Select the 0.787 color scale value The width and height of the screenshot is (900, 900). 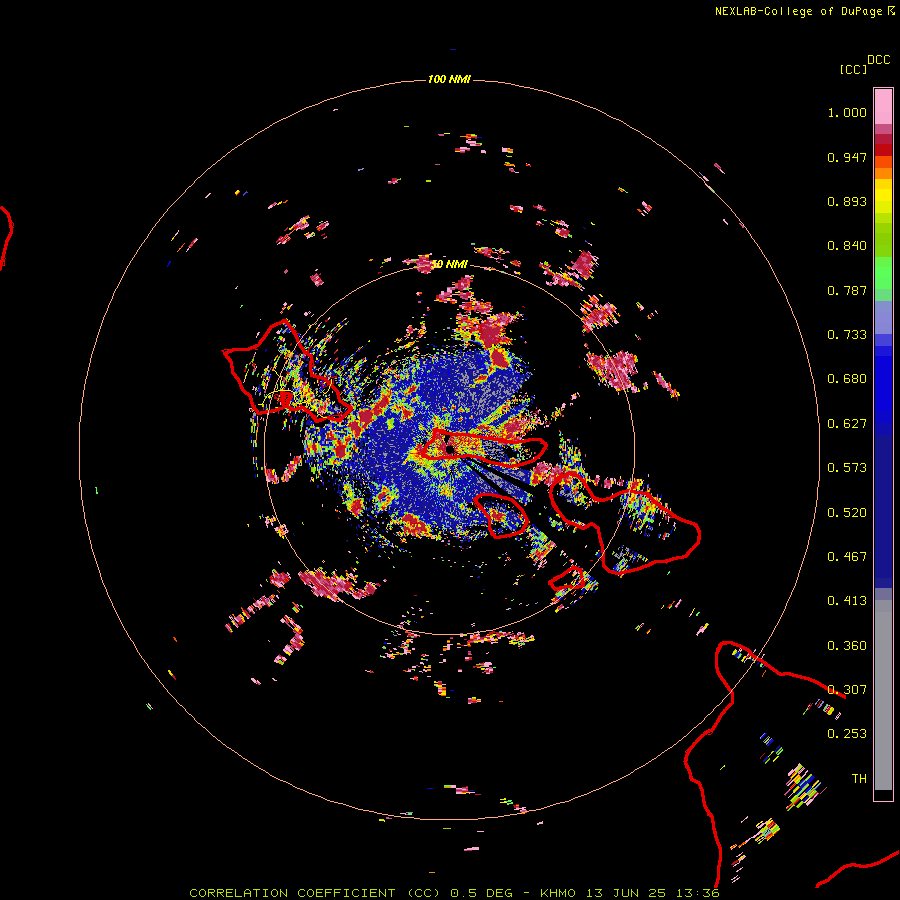pyautogui.click(x=847, y=290)
